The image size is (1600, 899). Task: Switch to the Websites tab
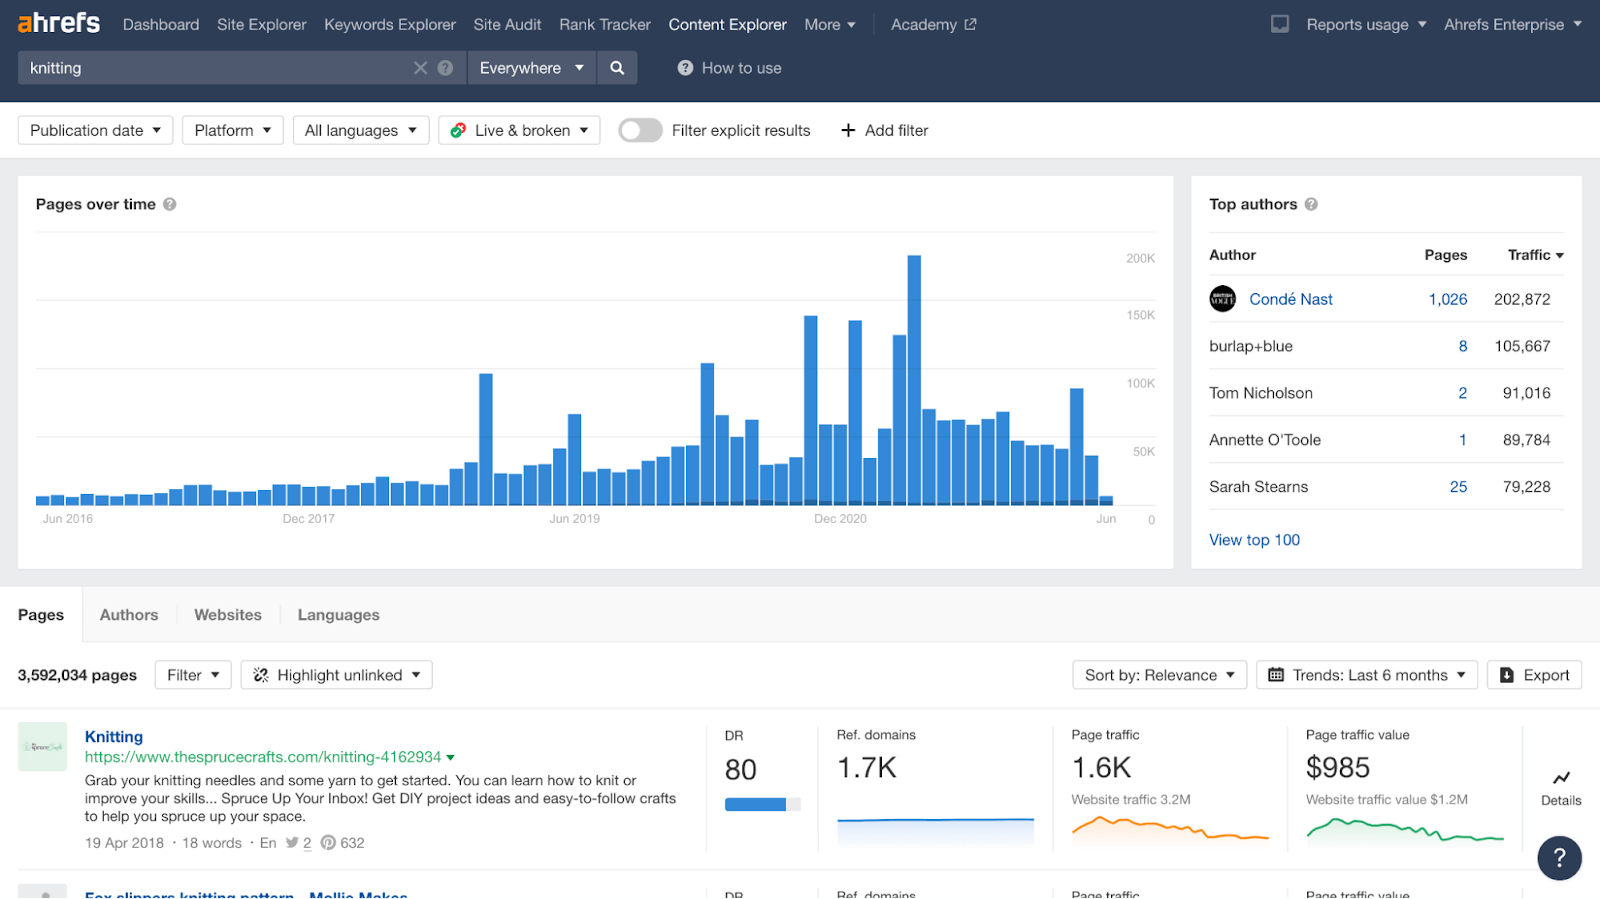point(228,615)
